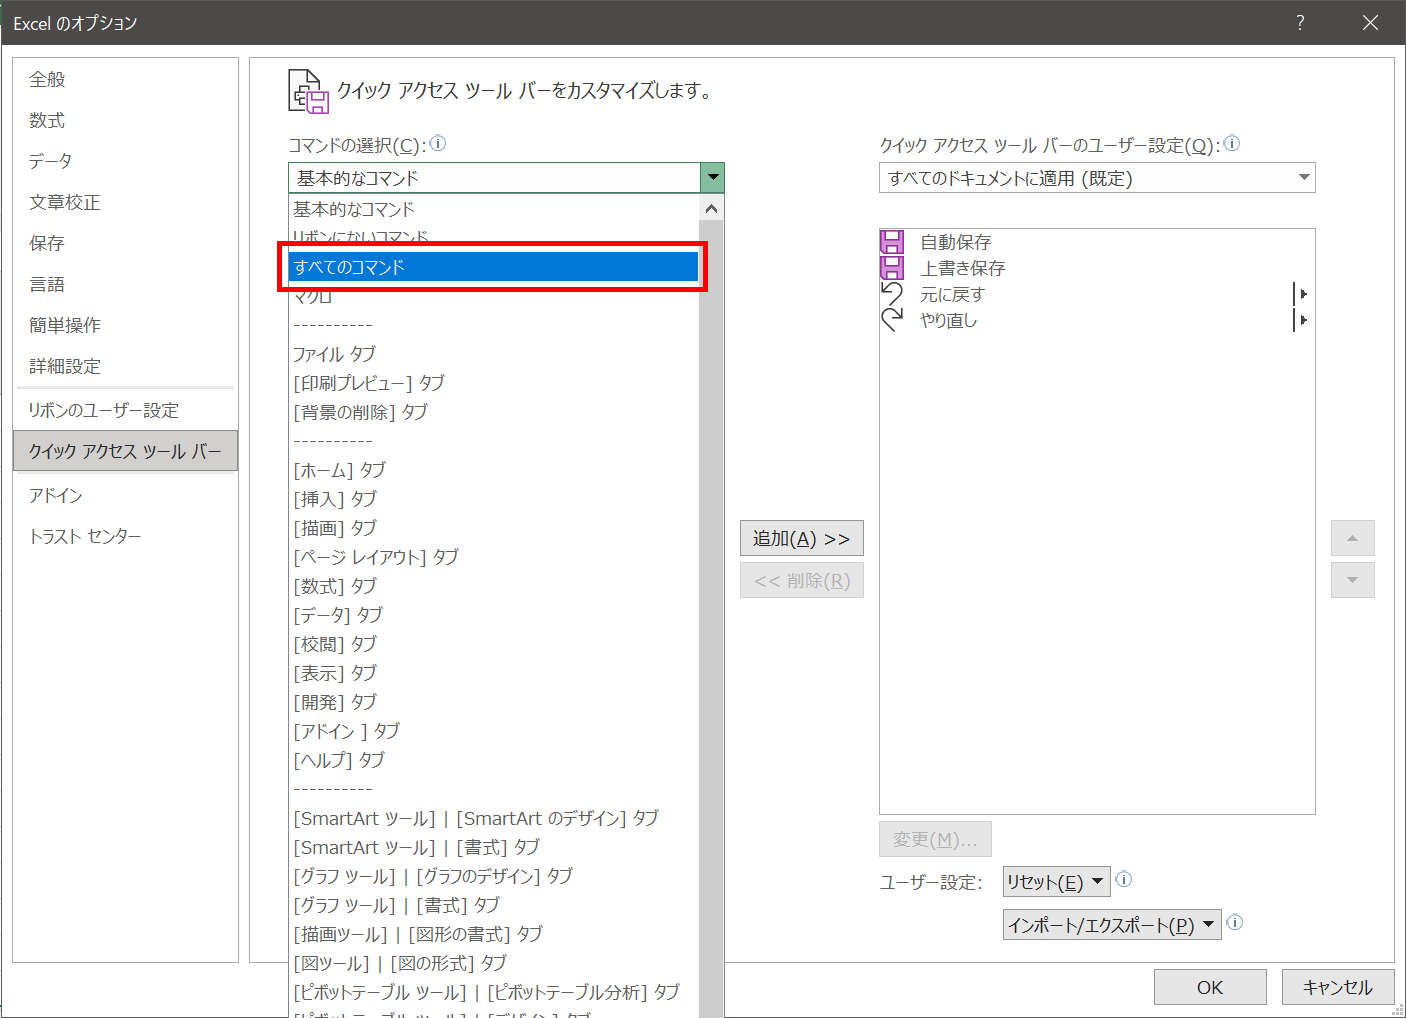The image size is (1406, 1018).
Task: Click the 追加(A) >> button
Action: pyautogui.click(x=801, y=538)
